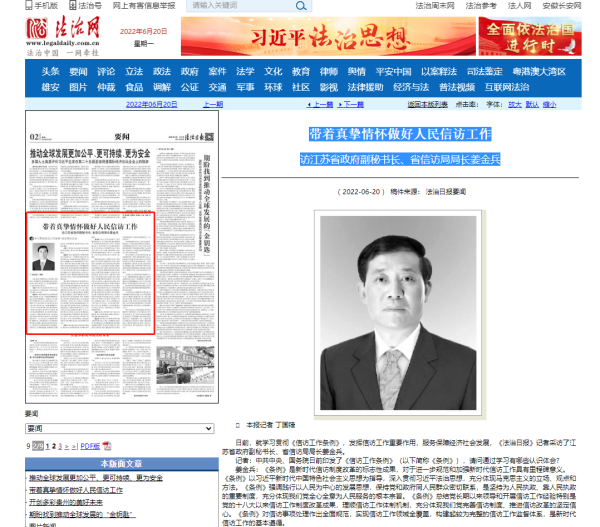Open the 教育 section

click(x=301, y=72)
